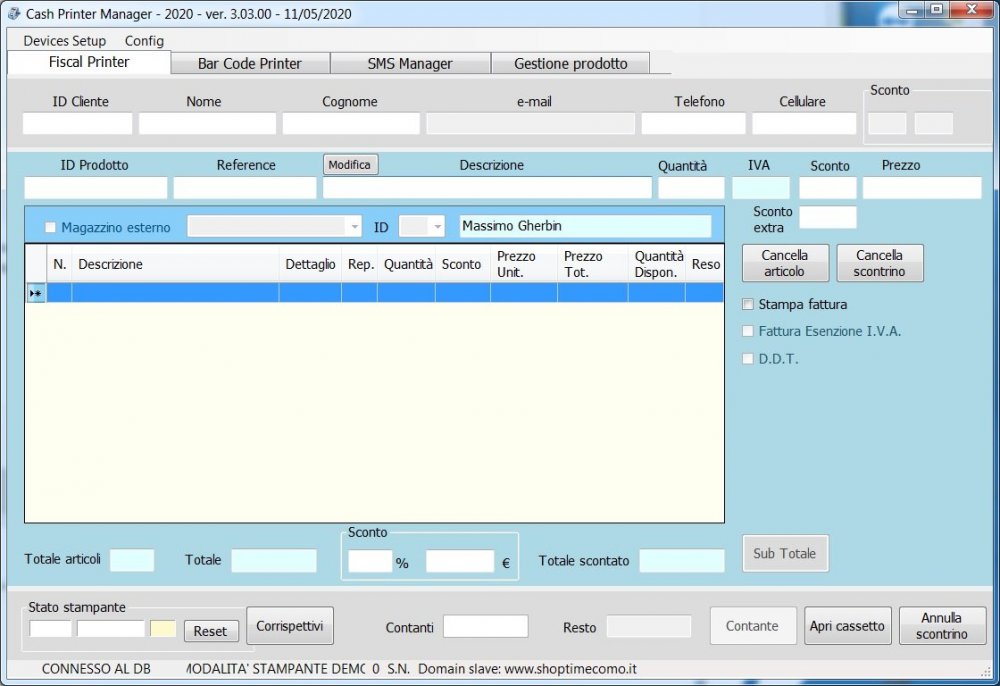Image resolution: width=1000 pixels, height=686 pixels.
Task: Go to the Gestione prodotto tab
Action: coord(570,64)
